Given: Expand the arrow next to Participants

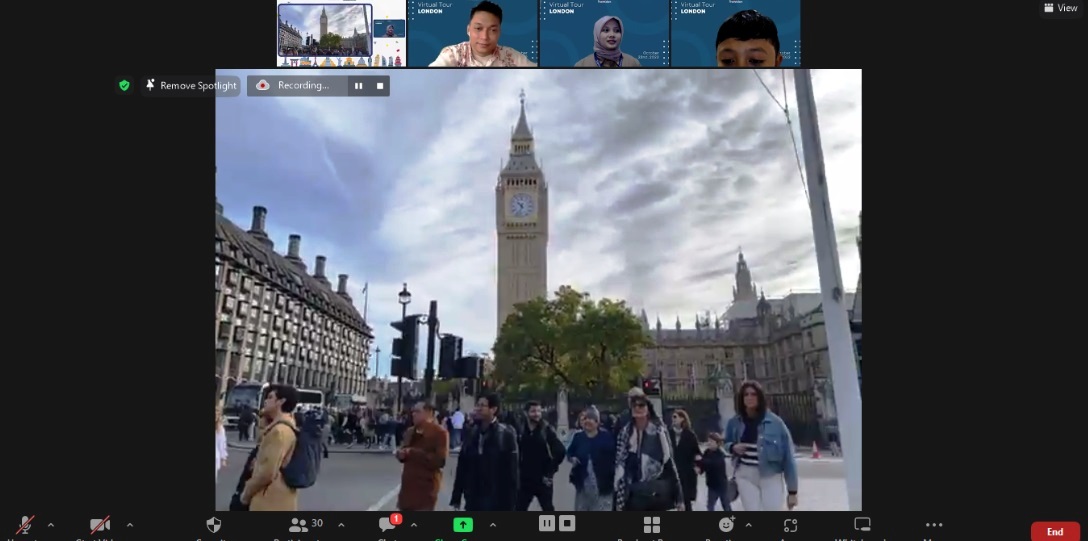Looking at the screenshot, I should (341, 525).
